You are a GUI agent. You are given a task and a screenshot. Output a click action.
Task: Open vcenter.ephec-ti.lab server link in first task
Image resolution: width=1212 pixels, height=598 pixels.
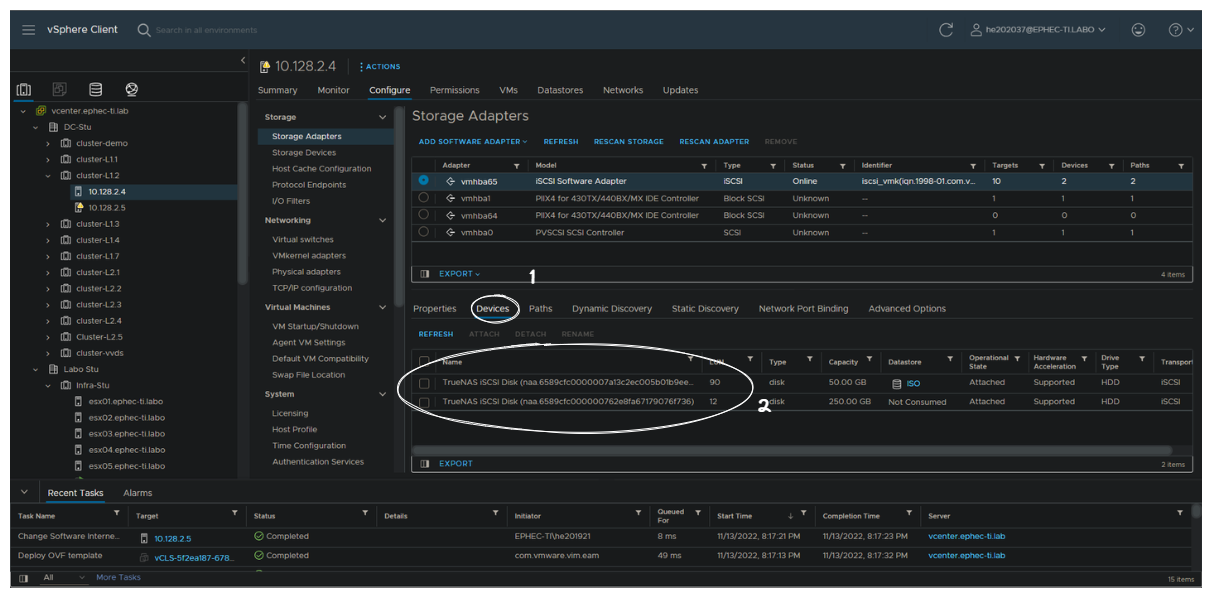[967, 537]
